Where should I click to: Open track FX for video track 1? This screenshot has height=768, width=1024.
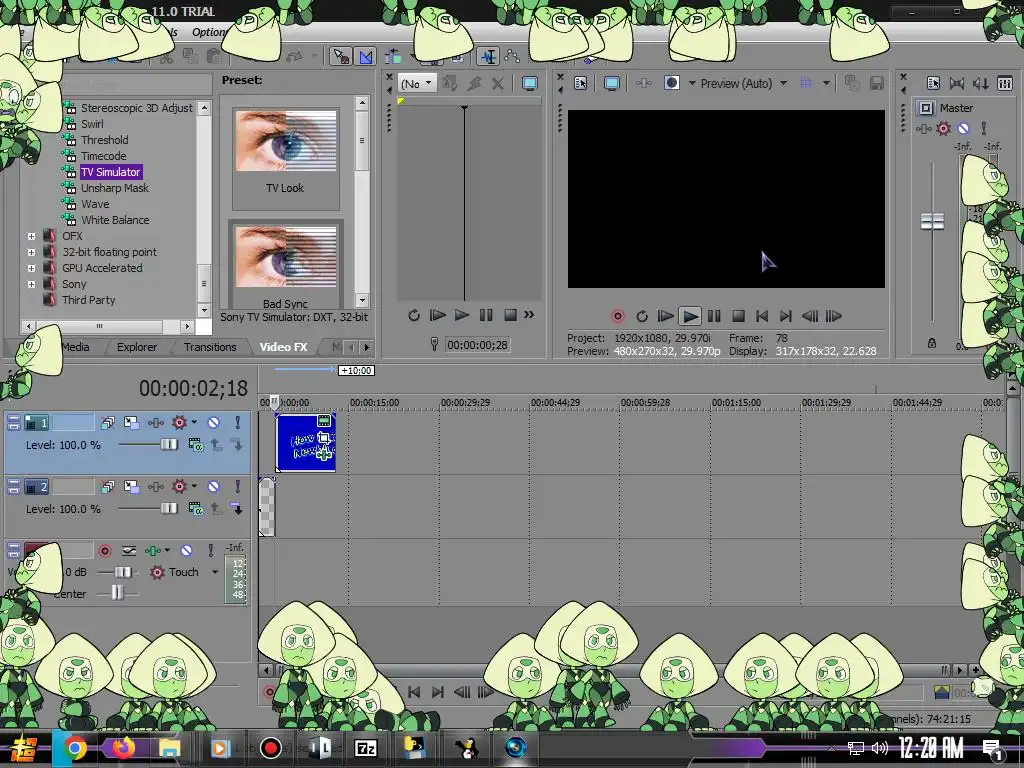coord(155,423)
